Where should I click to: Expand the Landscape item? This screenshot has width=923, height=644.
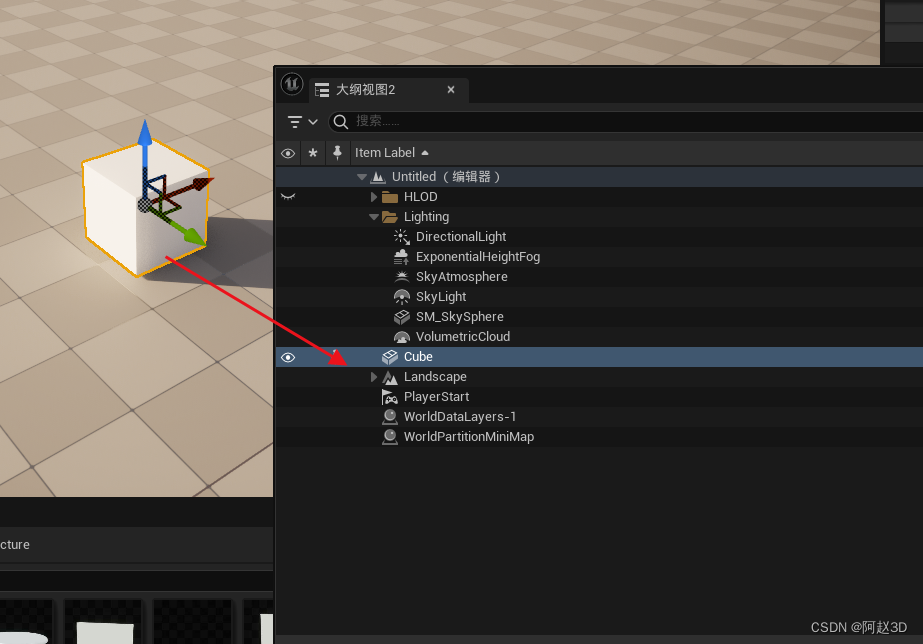(x=374, y=377)
